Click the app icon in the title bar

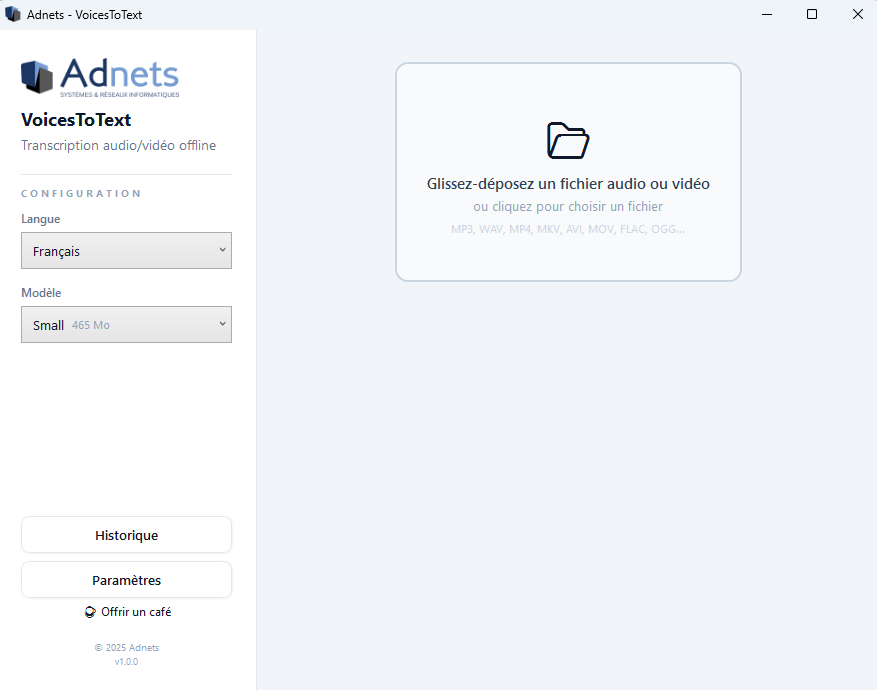[x=13, y=14]
